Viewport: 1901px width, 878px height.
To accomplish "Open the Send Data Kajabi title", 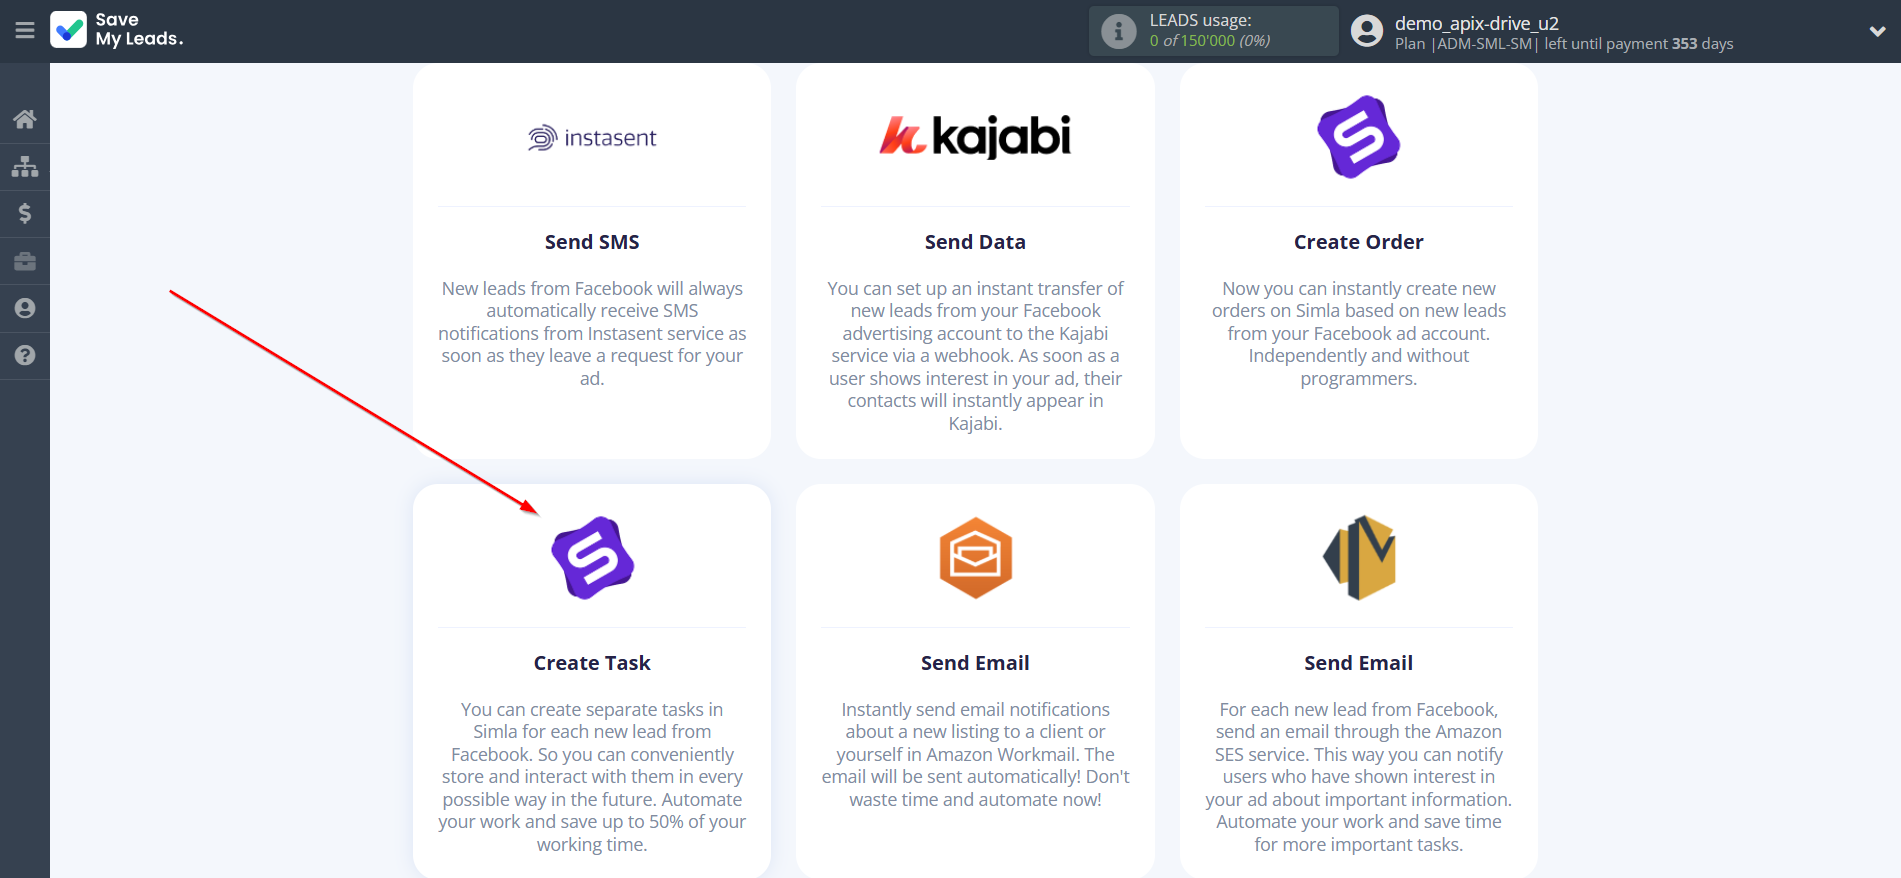I will point(975,242).
